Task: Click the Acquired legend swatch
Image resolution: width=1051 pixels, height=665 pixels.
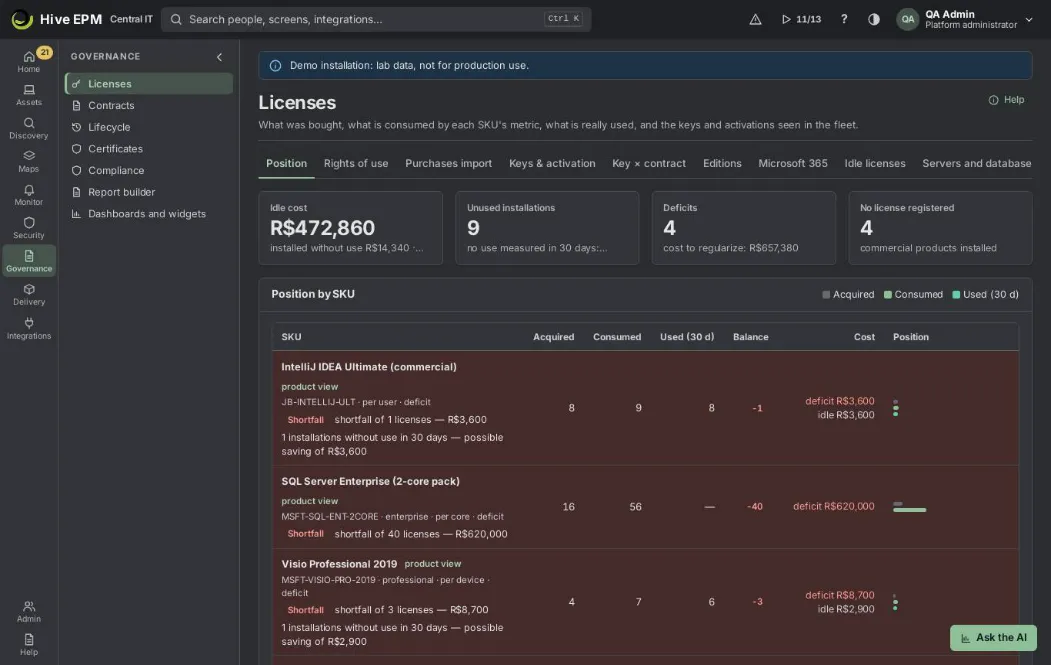Action: coord(826,294)
